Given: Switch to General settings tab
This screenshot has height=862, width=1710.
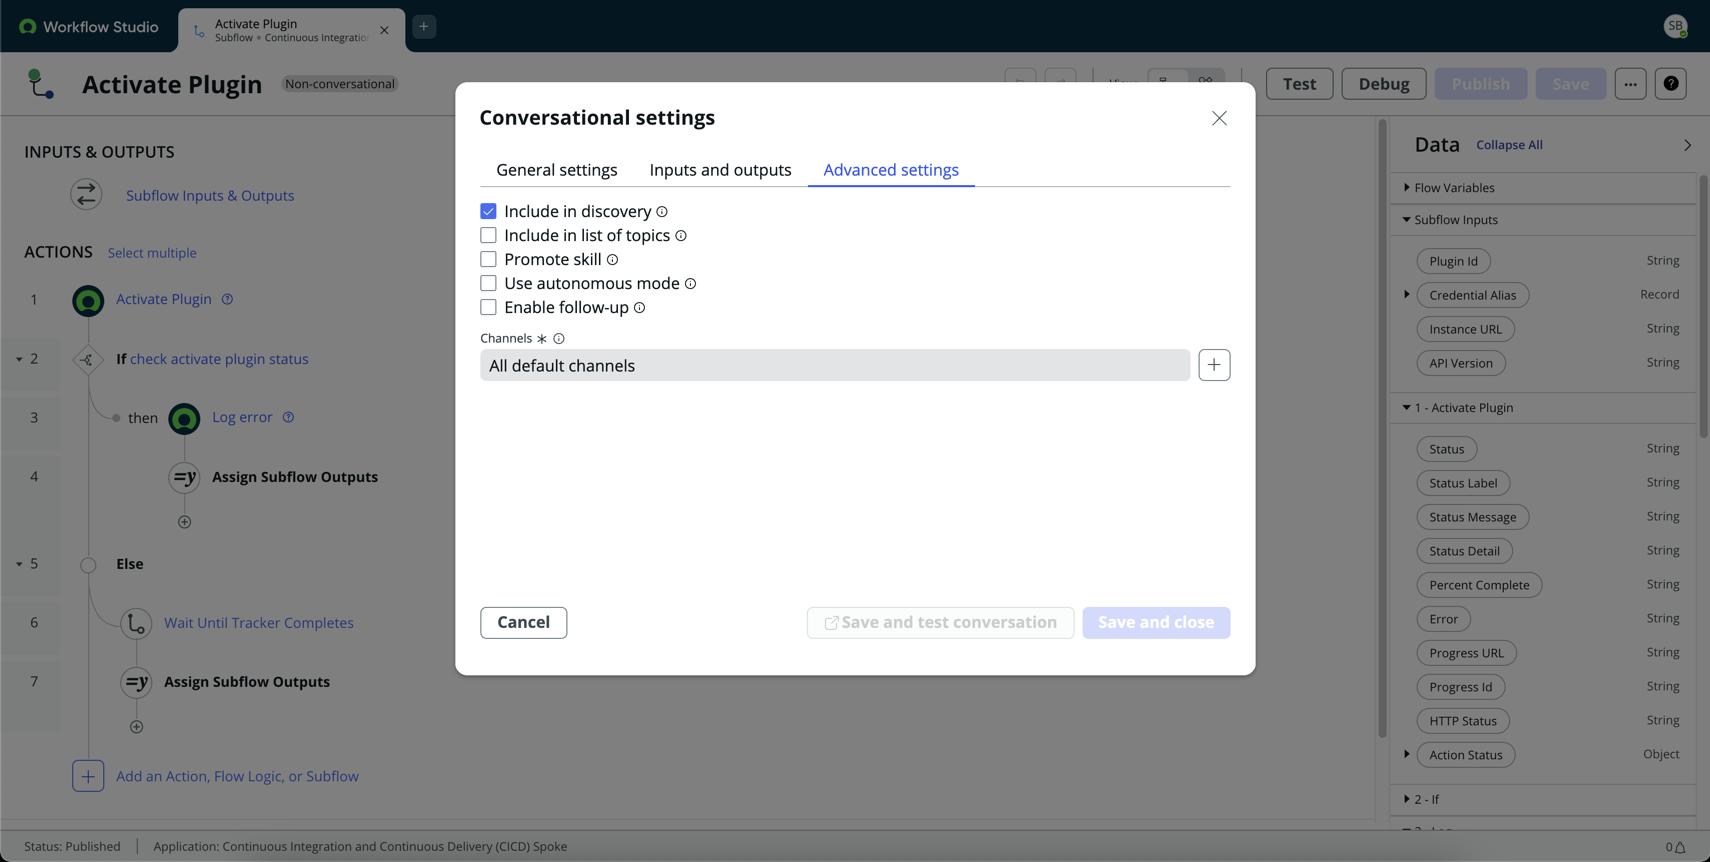Looking at the screenshot, I should coord(557,170).
